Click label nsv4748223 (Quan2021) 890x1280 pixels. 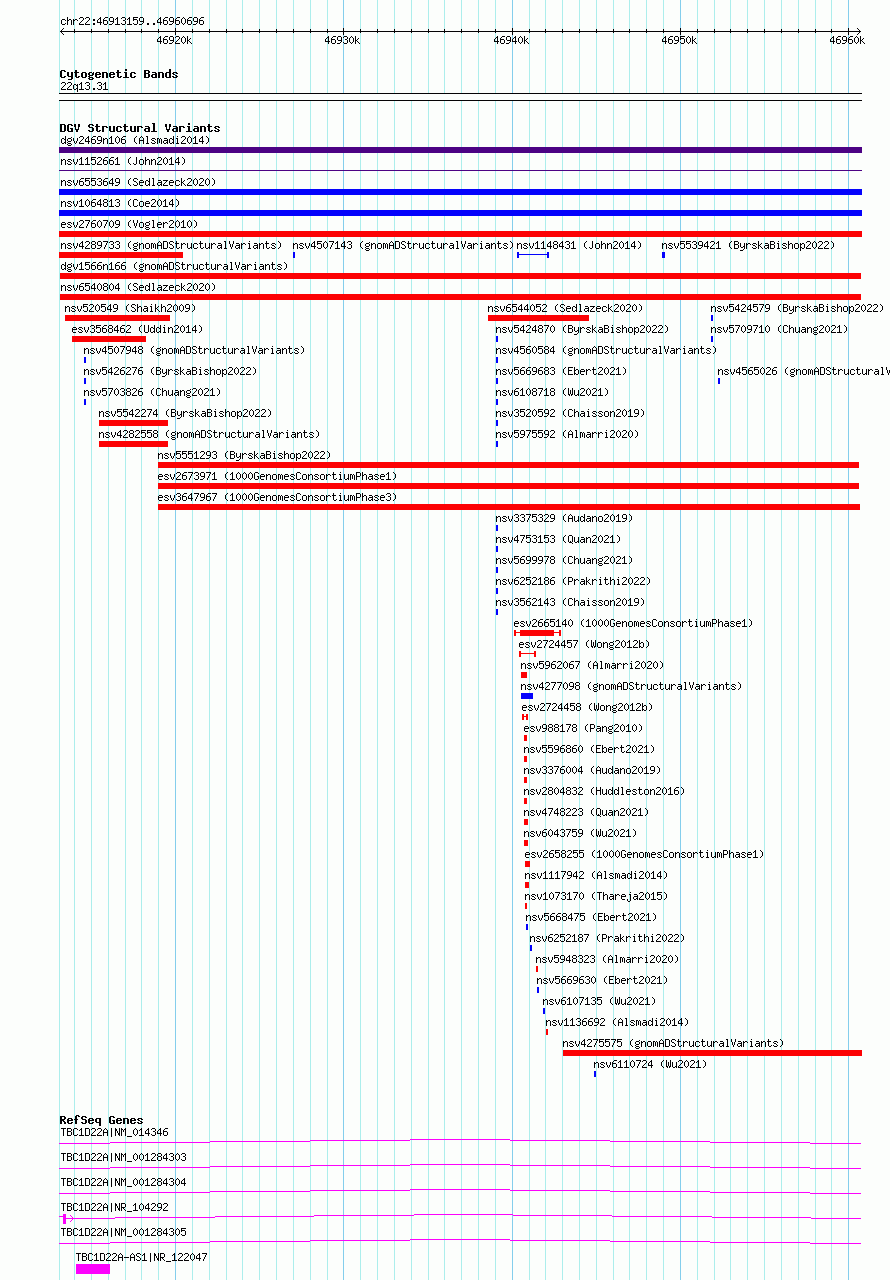tap(586, 812)
